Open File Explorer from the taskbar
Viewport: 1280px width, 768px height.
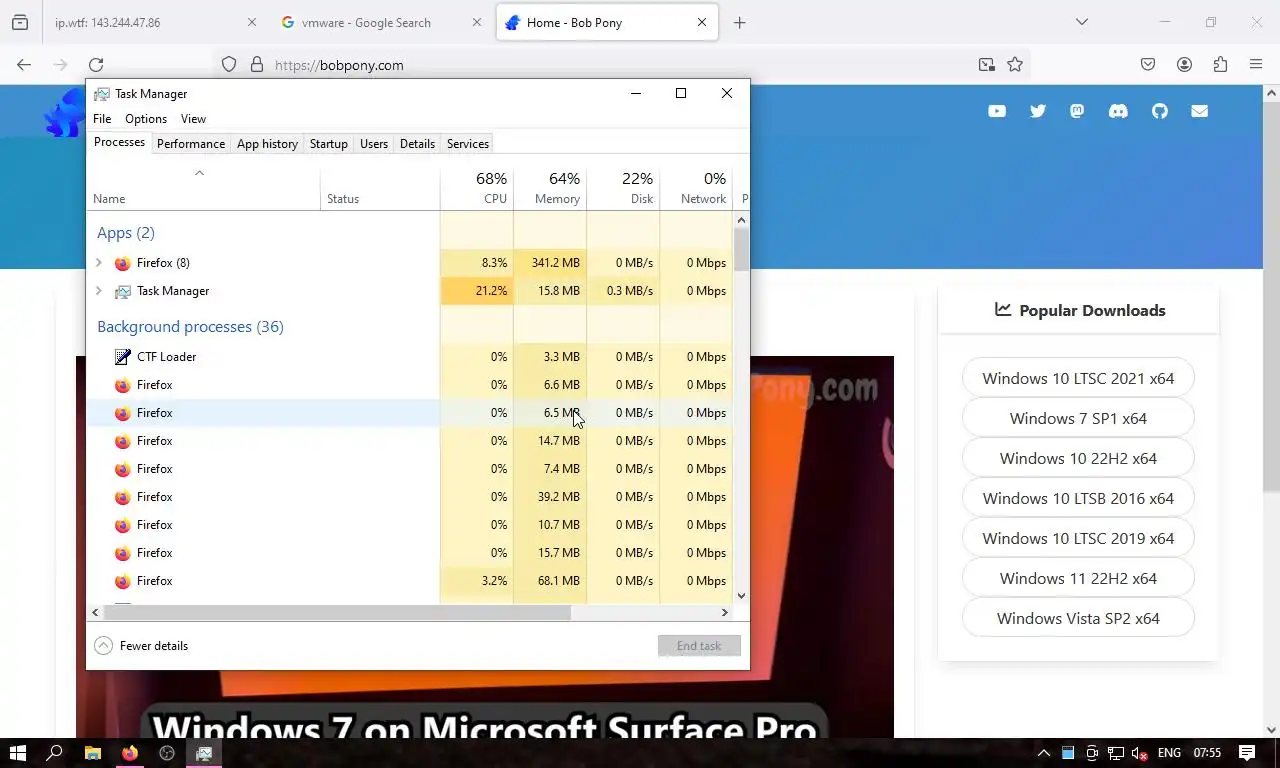[92, 753]
